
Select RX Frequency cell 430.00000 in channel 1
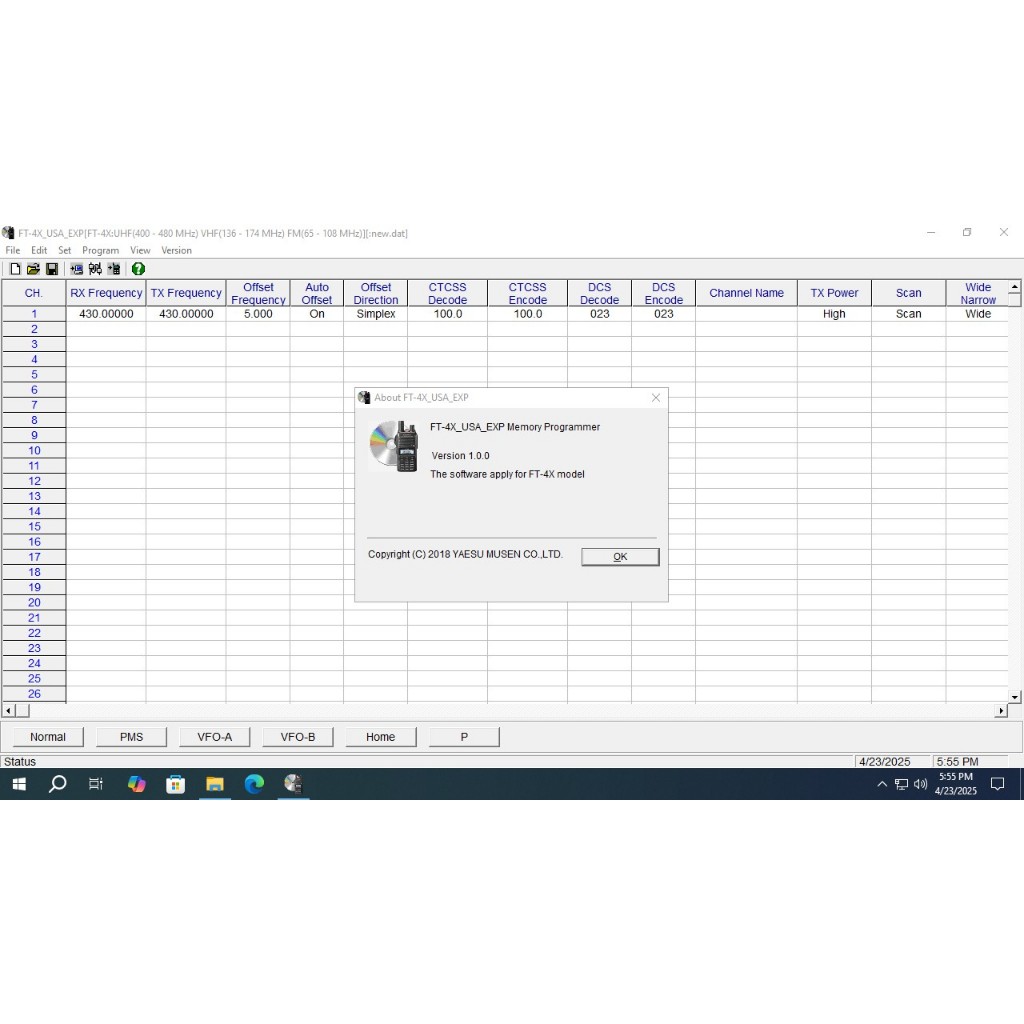coord(106,314)
